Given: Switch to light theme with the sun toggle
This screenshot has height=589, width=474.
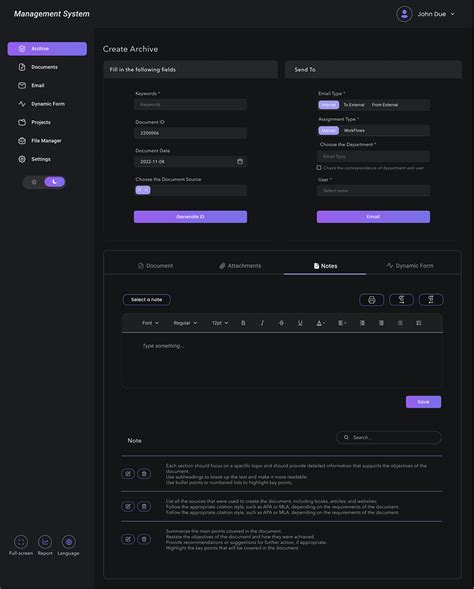Looking at the screenshot, I should click(x=34, y=182).
